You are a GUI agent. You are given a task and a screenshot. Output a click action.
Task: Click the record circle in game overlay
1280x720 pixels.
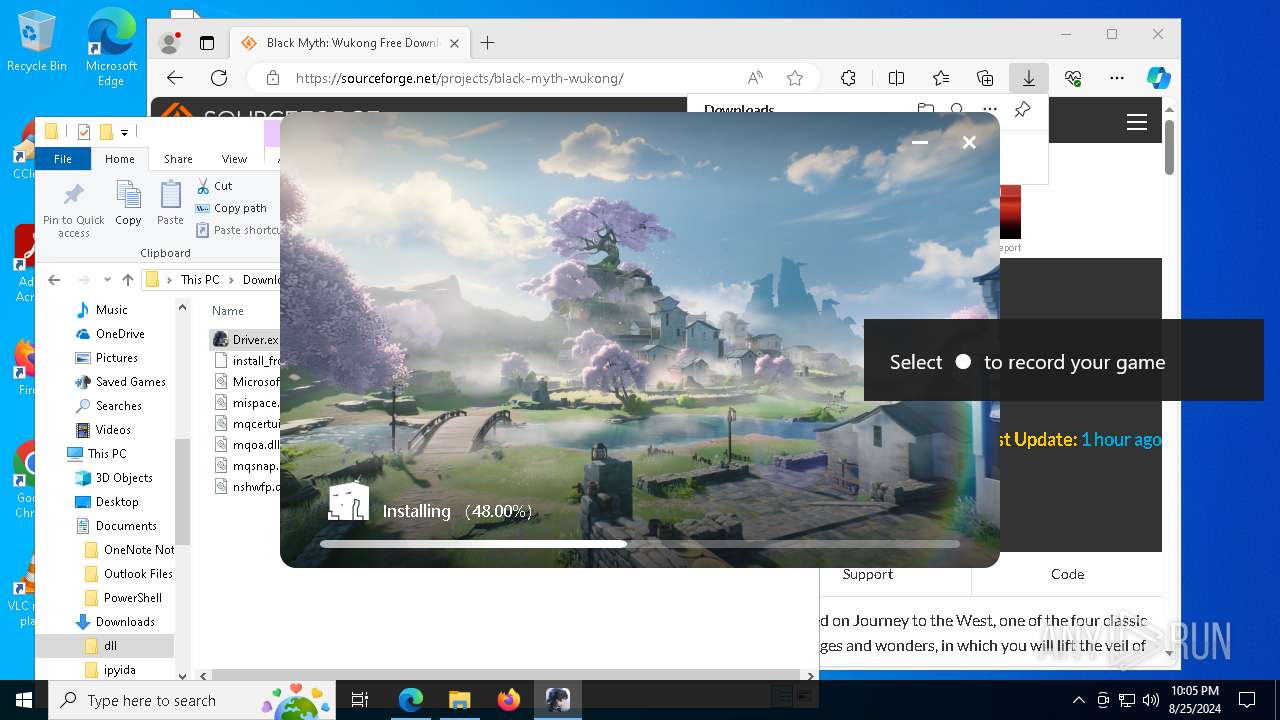coord(963,362)
